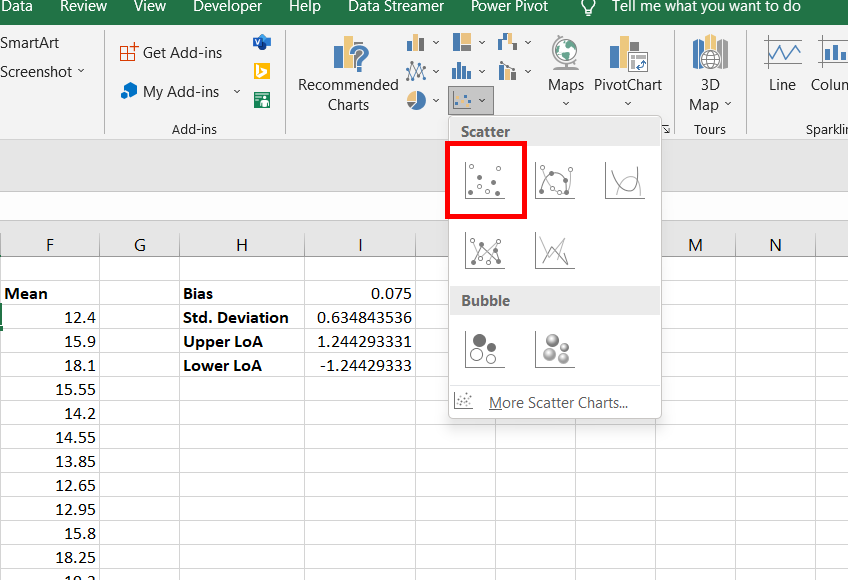
Task: Select the cell containing 18.25
Action: coord(50,557)
